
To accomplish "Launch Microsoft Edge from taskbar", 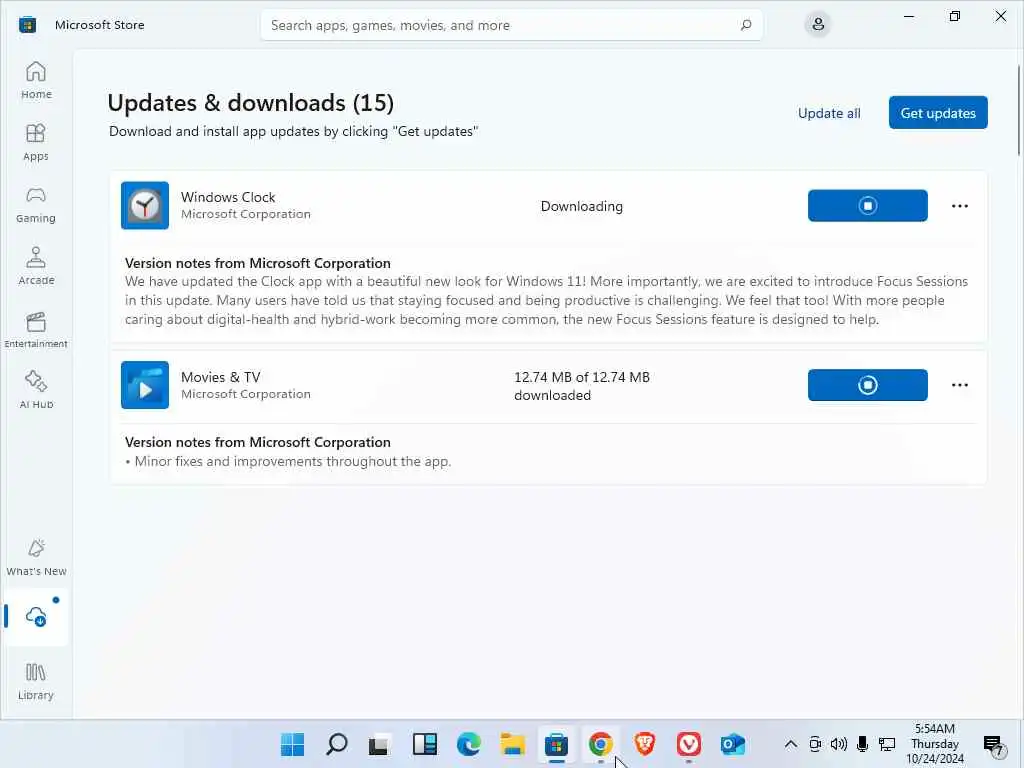I will point(469,744).
